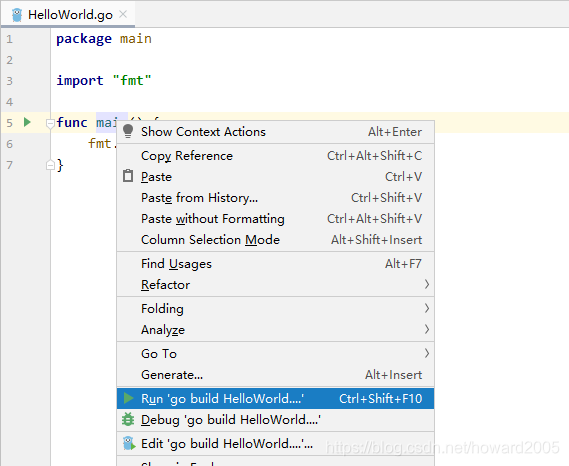Click the Go gopher icon on HelloWorld.go tab
Image resolution: width=569 pixels, height=466 pixels.
point(17,15)
